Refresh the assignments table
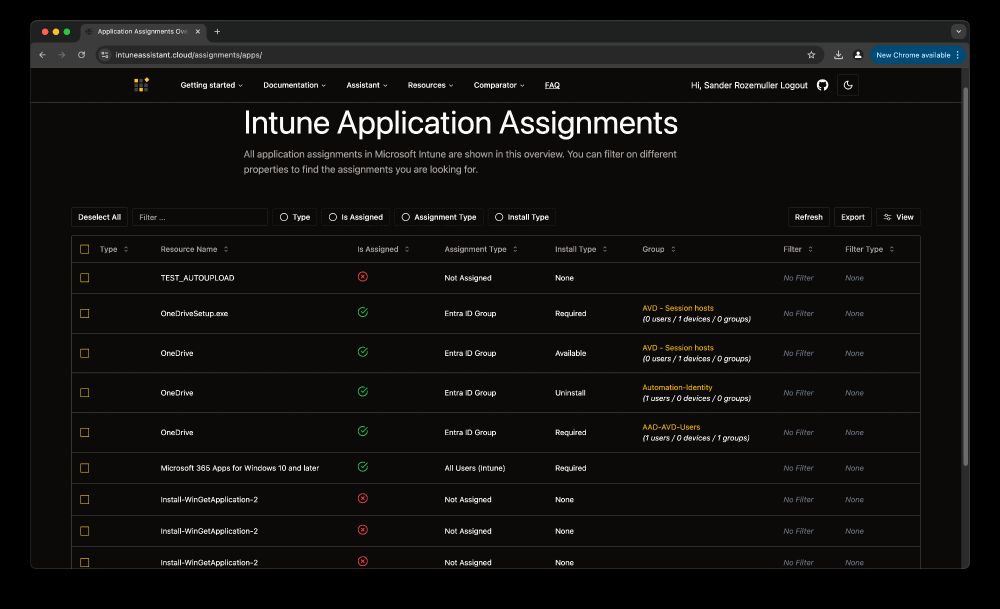 pos(809,217)
